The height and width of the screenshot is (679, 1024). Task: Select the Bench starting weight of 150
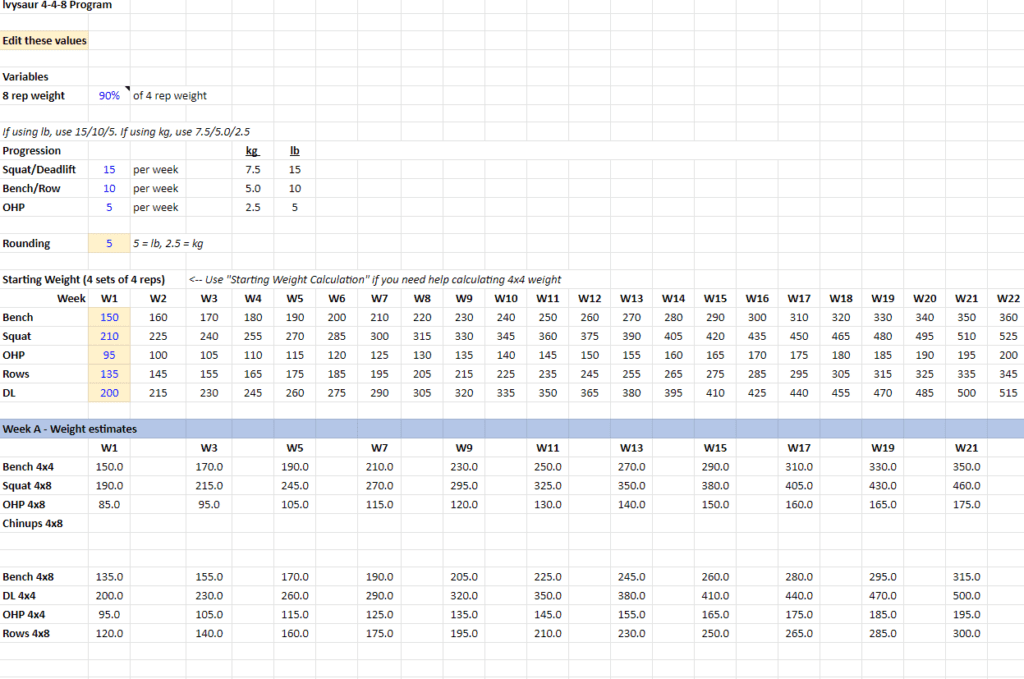click(x=109, y=317)
